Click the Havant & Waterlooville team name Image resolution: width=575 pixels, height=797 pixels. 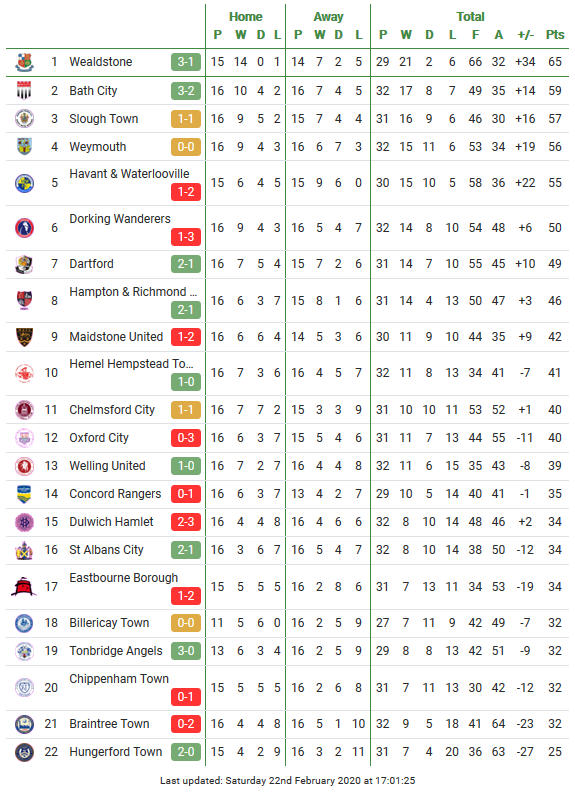[x=129, y=174]
